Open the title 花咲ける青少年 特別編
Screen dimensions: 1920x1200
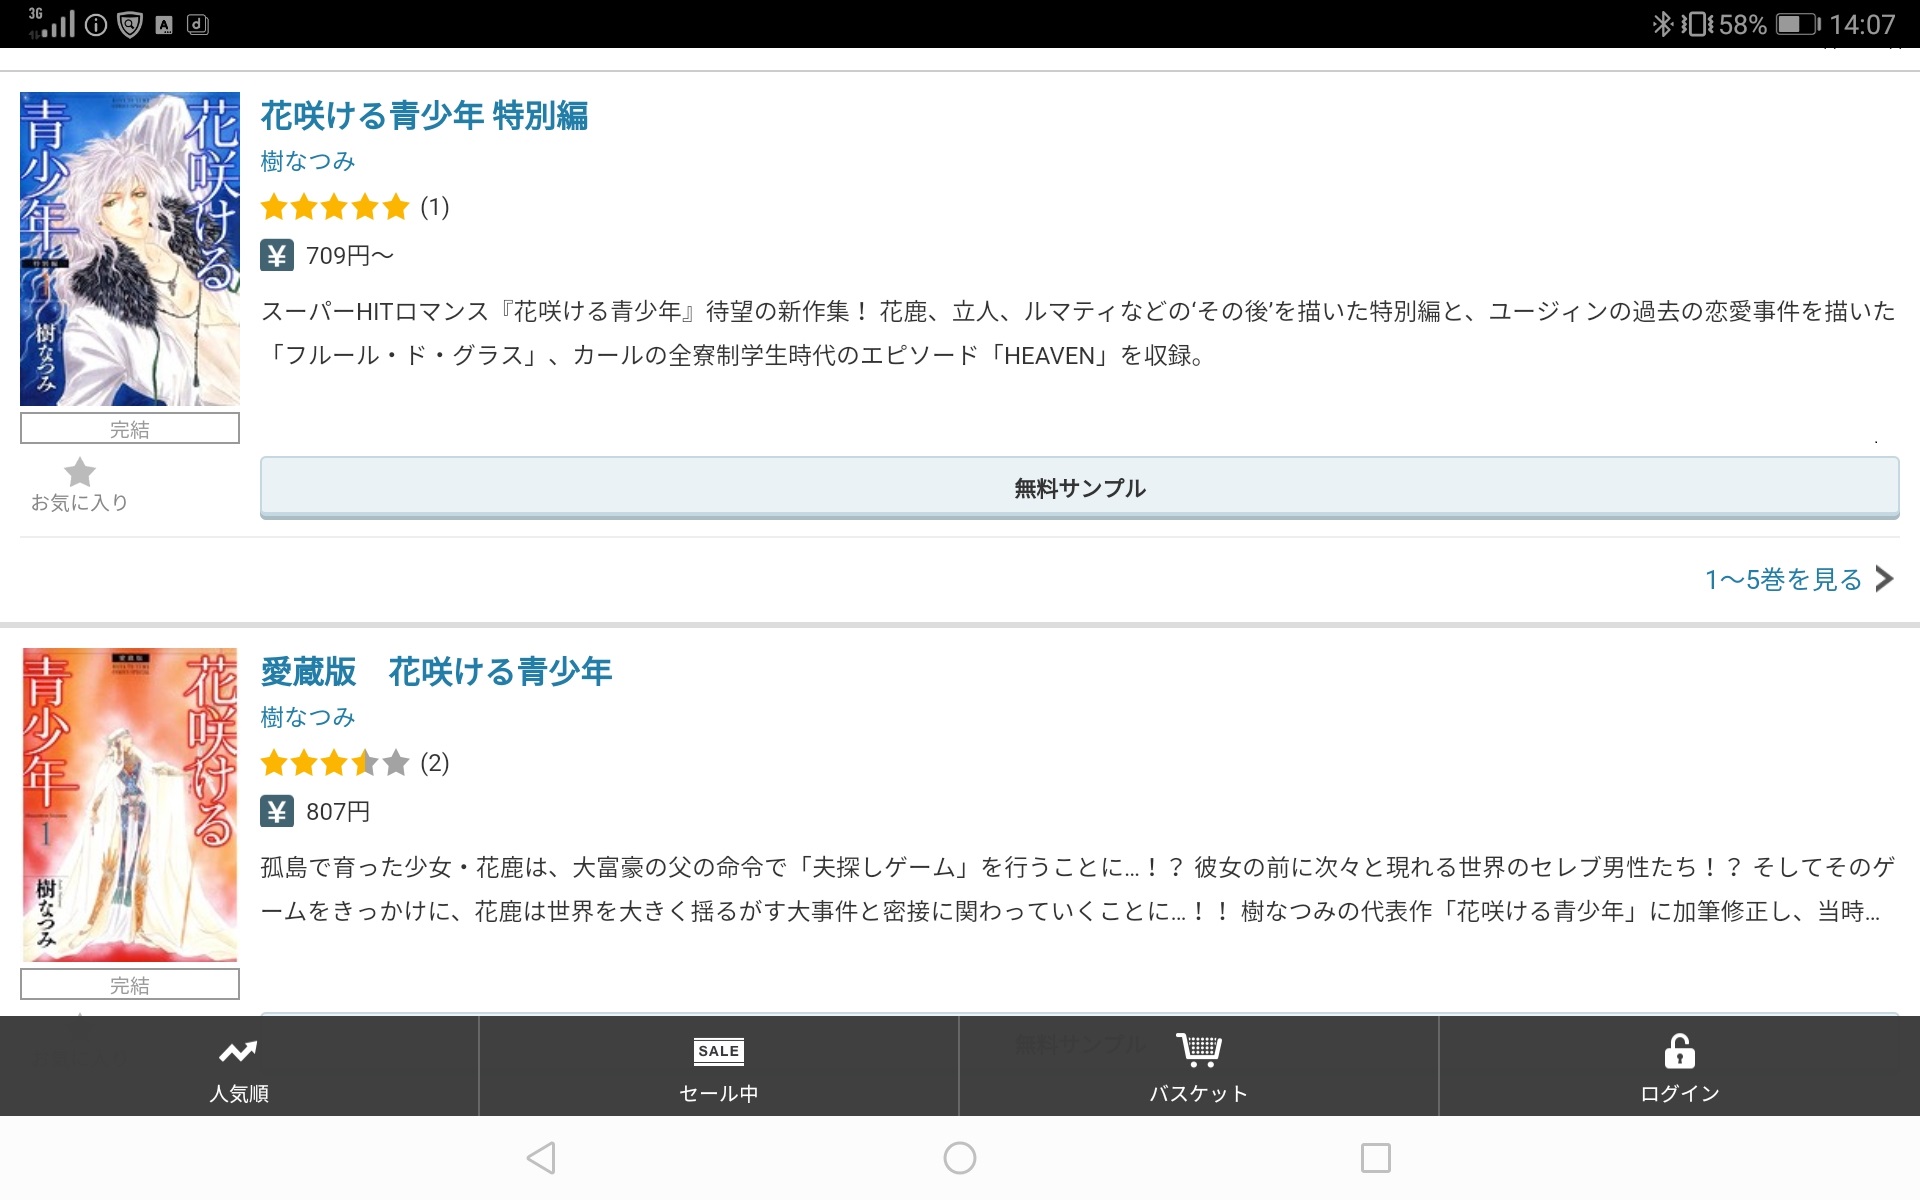click(x=424, y=116)
